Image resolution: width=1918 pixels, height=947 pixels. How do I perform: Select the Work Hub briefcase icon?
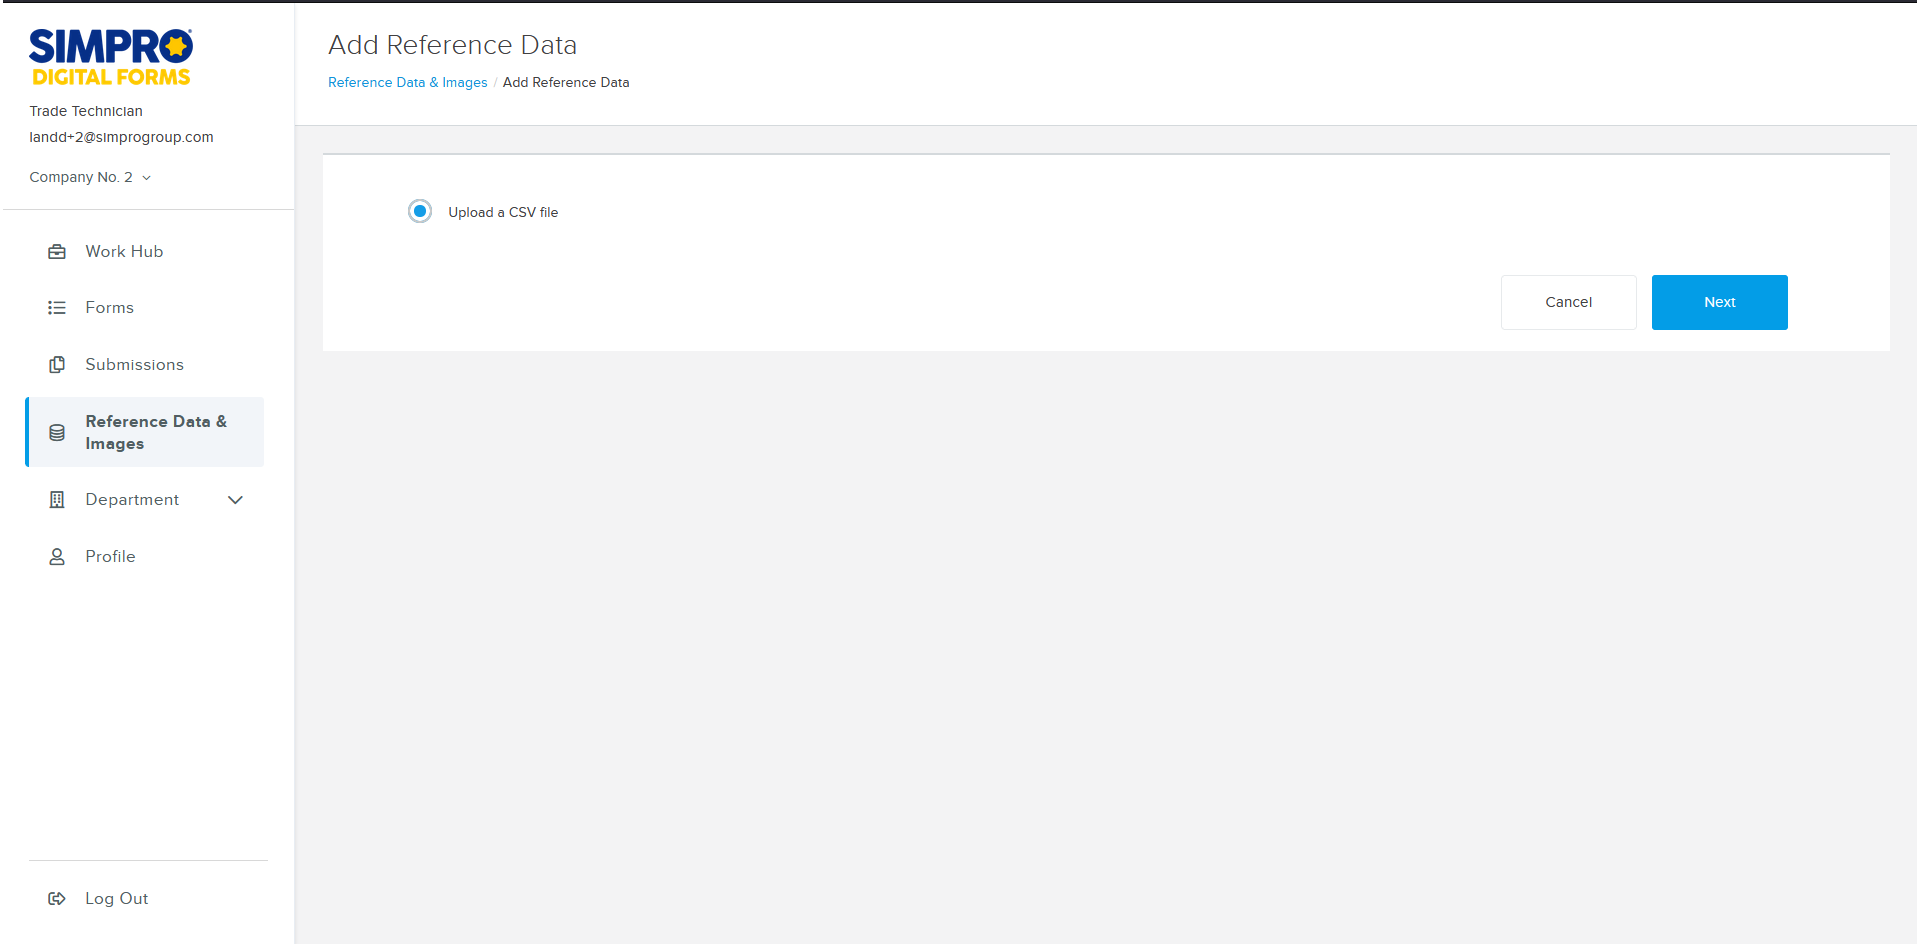pos(57,251)
